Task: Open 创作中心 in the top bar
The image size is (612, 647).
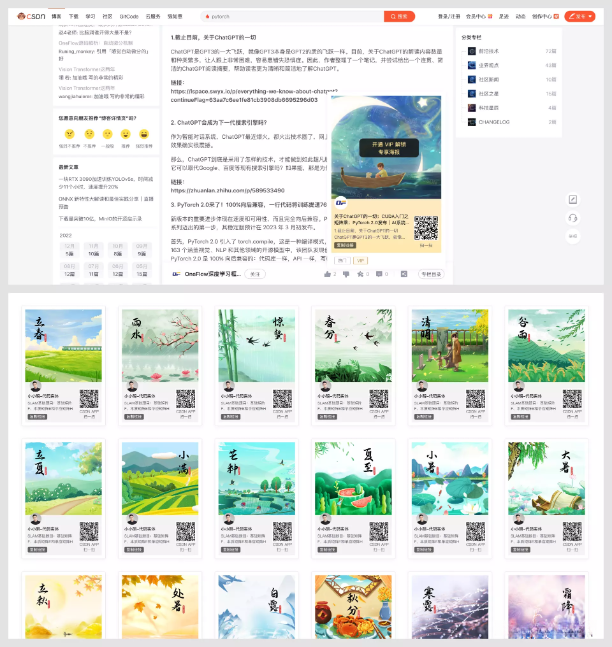Action: [545, 17]
